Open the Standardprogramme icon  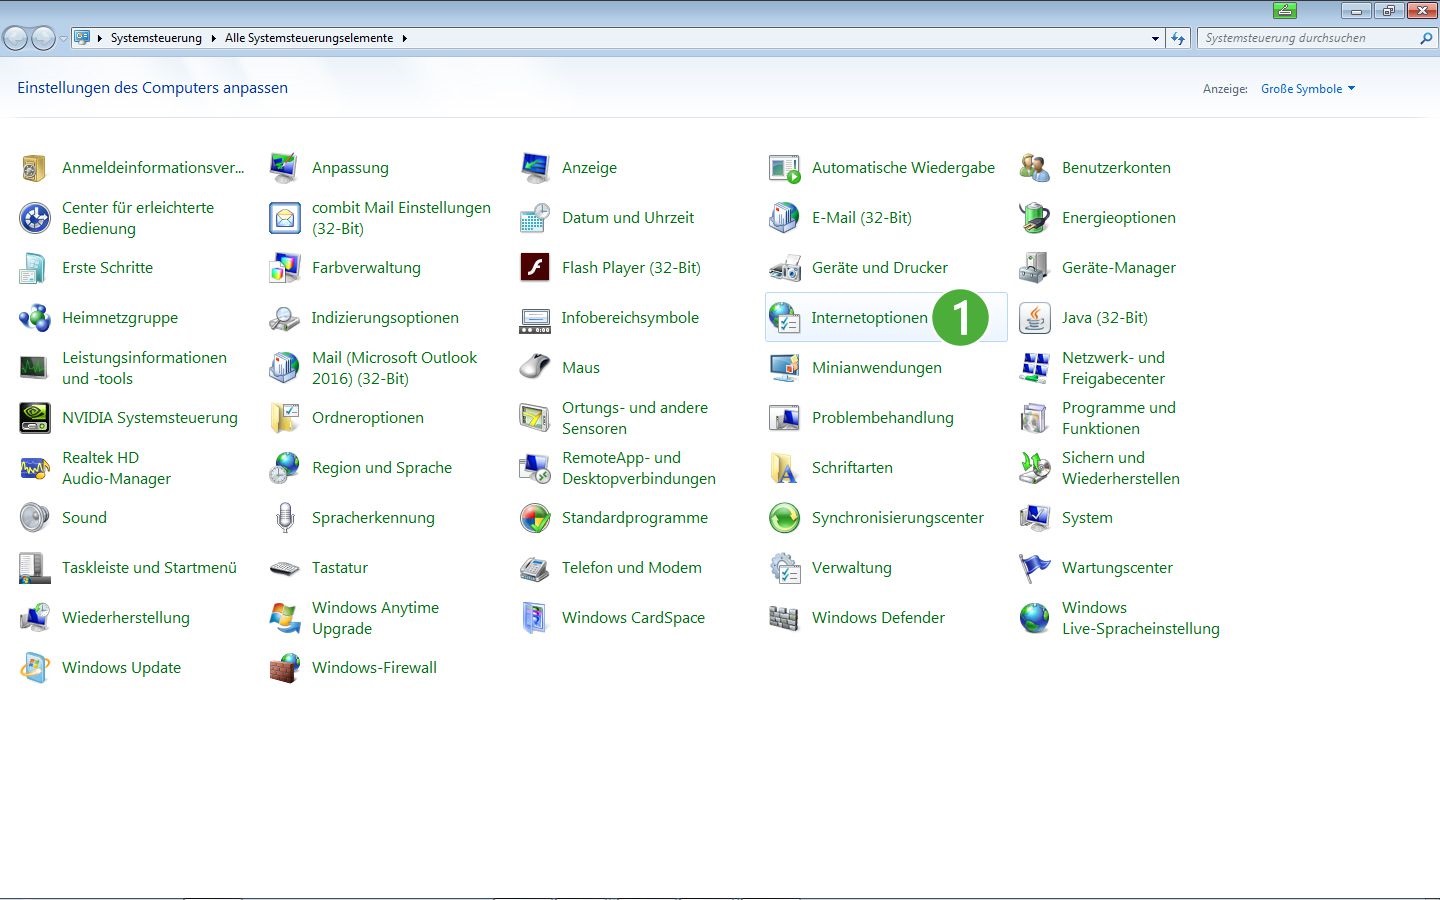535,518
